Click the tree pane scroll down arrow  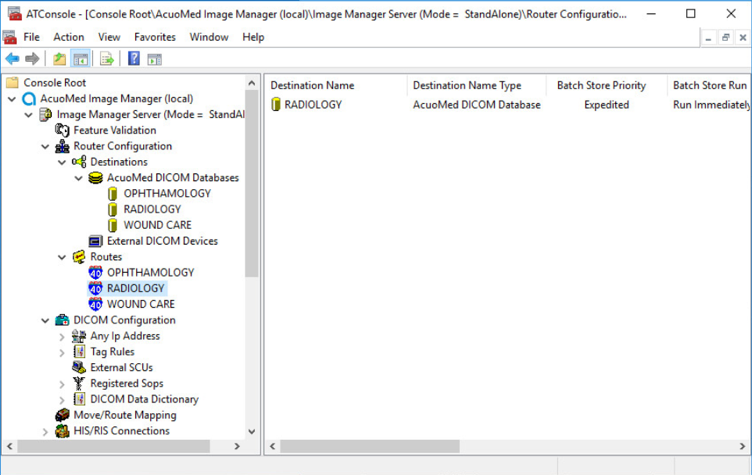[252, 431]
